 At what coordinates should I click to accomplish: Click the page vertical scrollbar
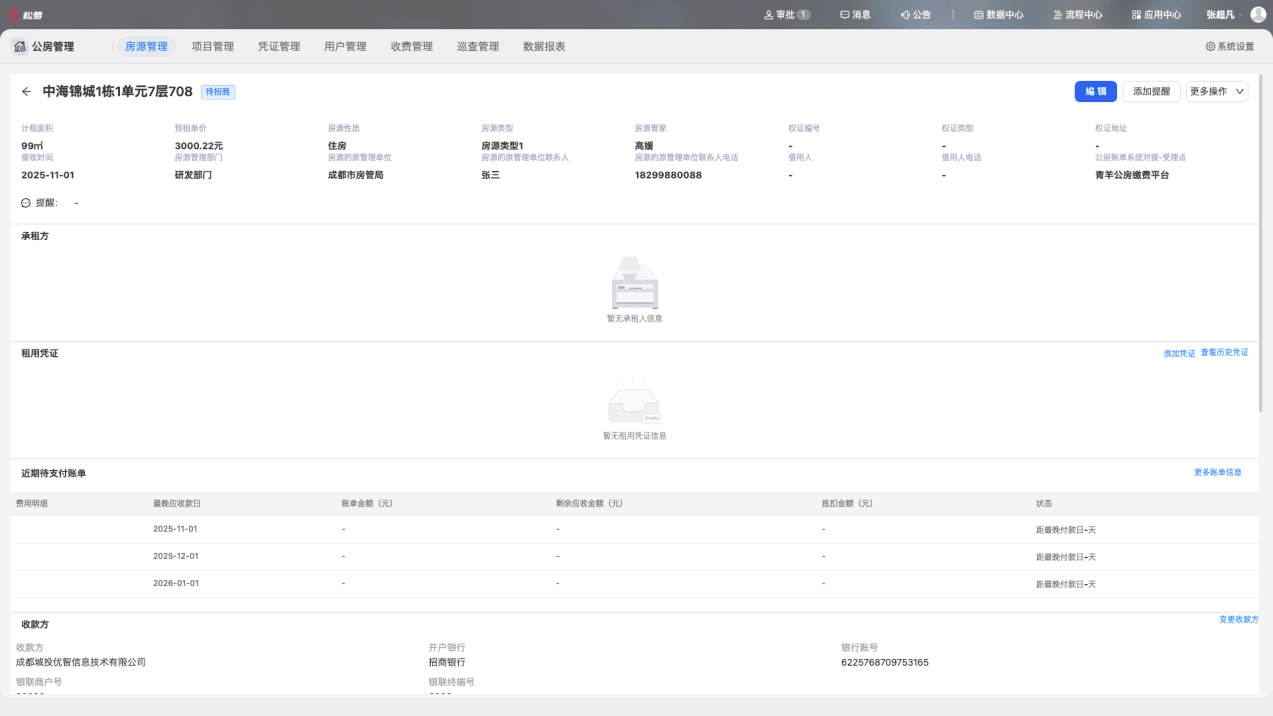pyautogui.click(x=1262, y=243)
